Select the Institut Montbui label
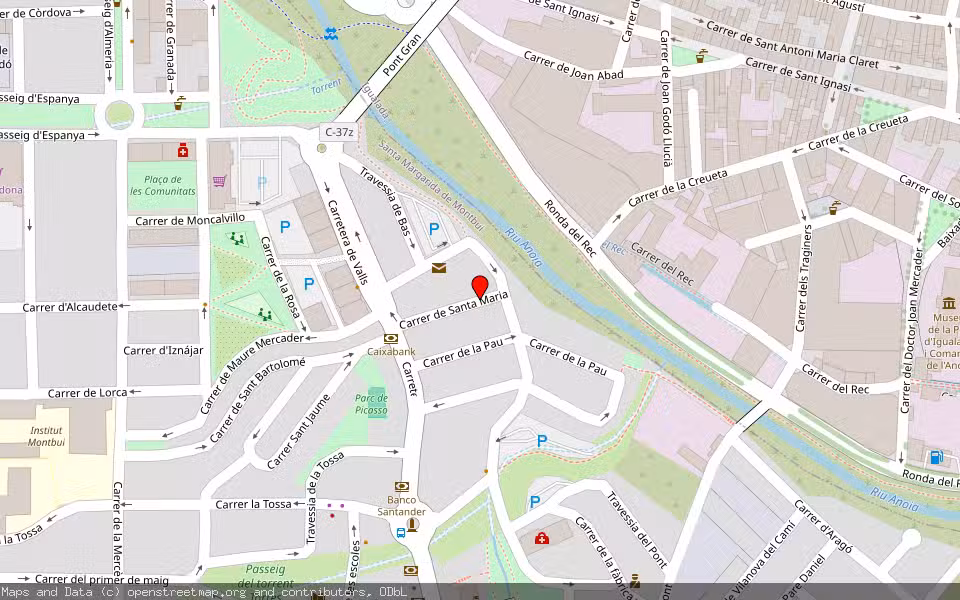The width and height of the screenshot is (960, 600). click(47, 436)
